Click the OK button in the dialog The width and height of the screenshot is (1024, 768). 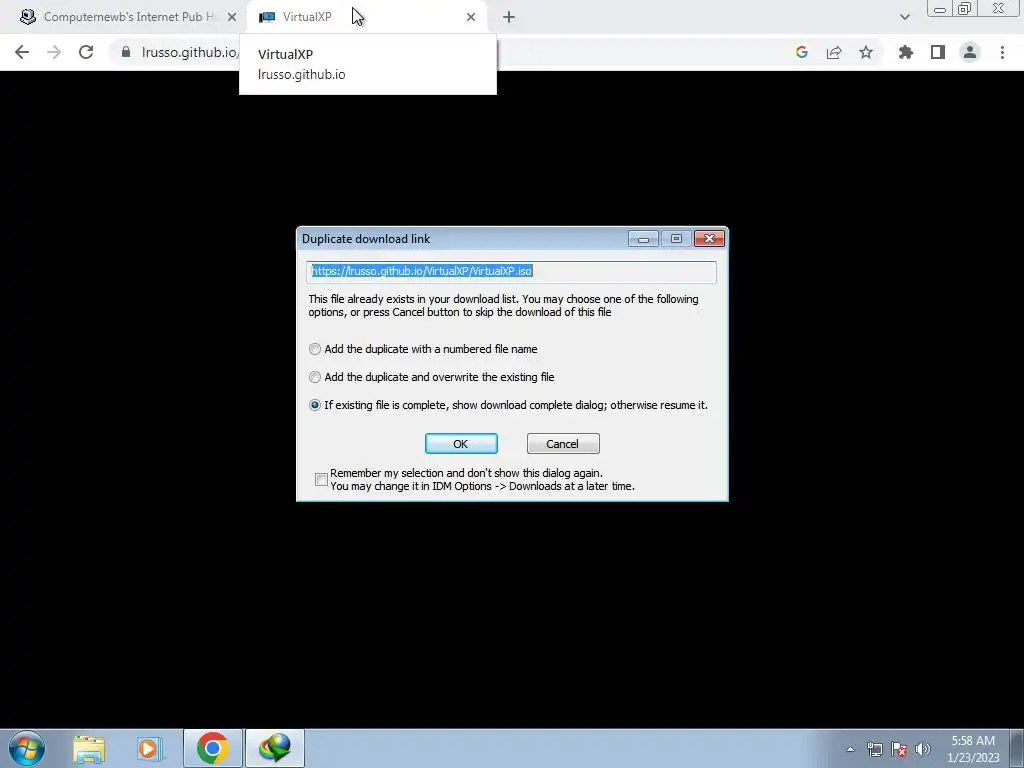461,443
